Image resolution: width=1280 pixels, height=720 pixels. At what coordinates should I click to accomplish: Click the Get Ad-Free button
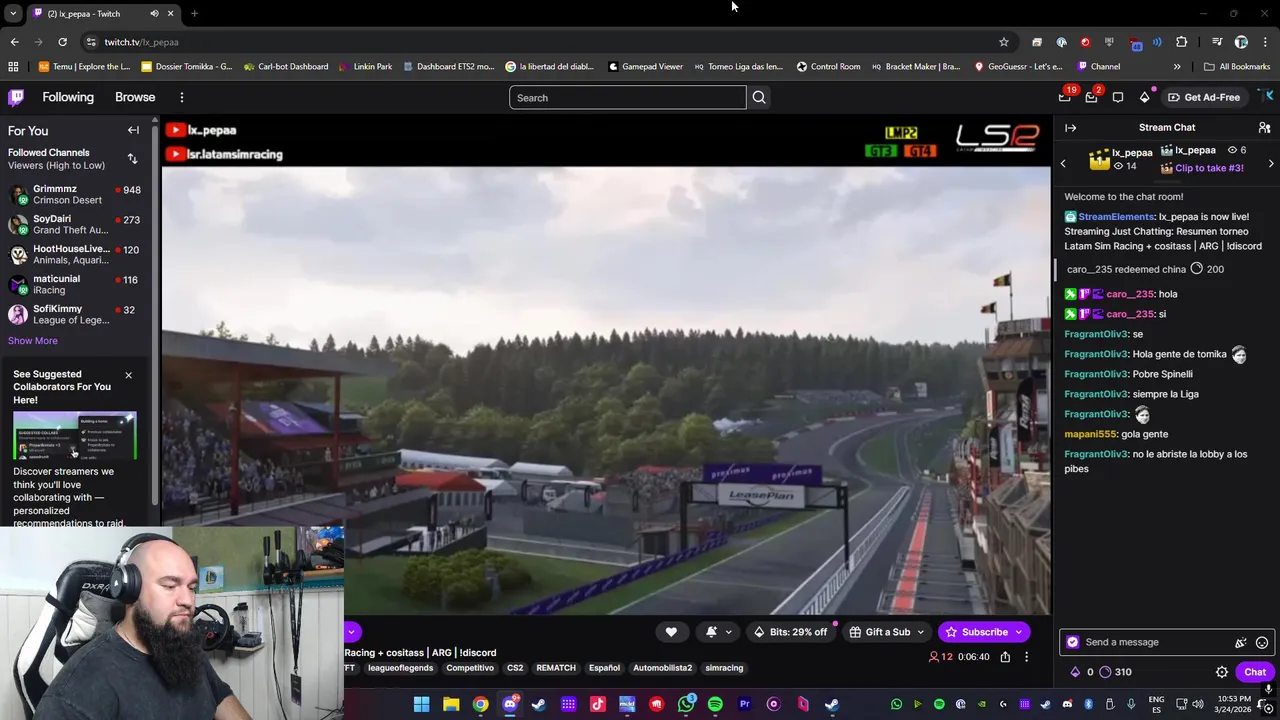point(1204,97)
